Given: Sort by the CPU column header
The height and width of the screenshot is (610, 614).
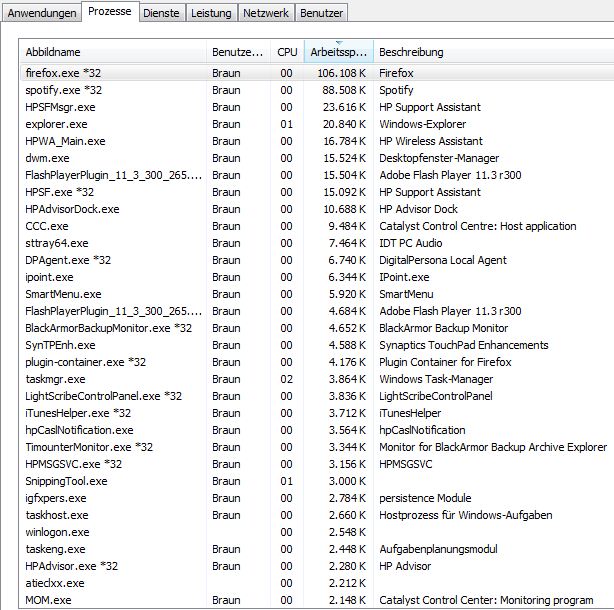Looking at the screenshot, I should click(x=286, y=52).
